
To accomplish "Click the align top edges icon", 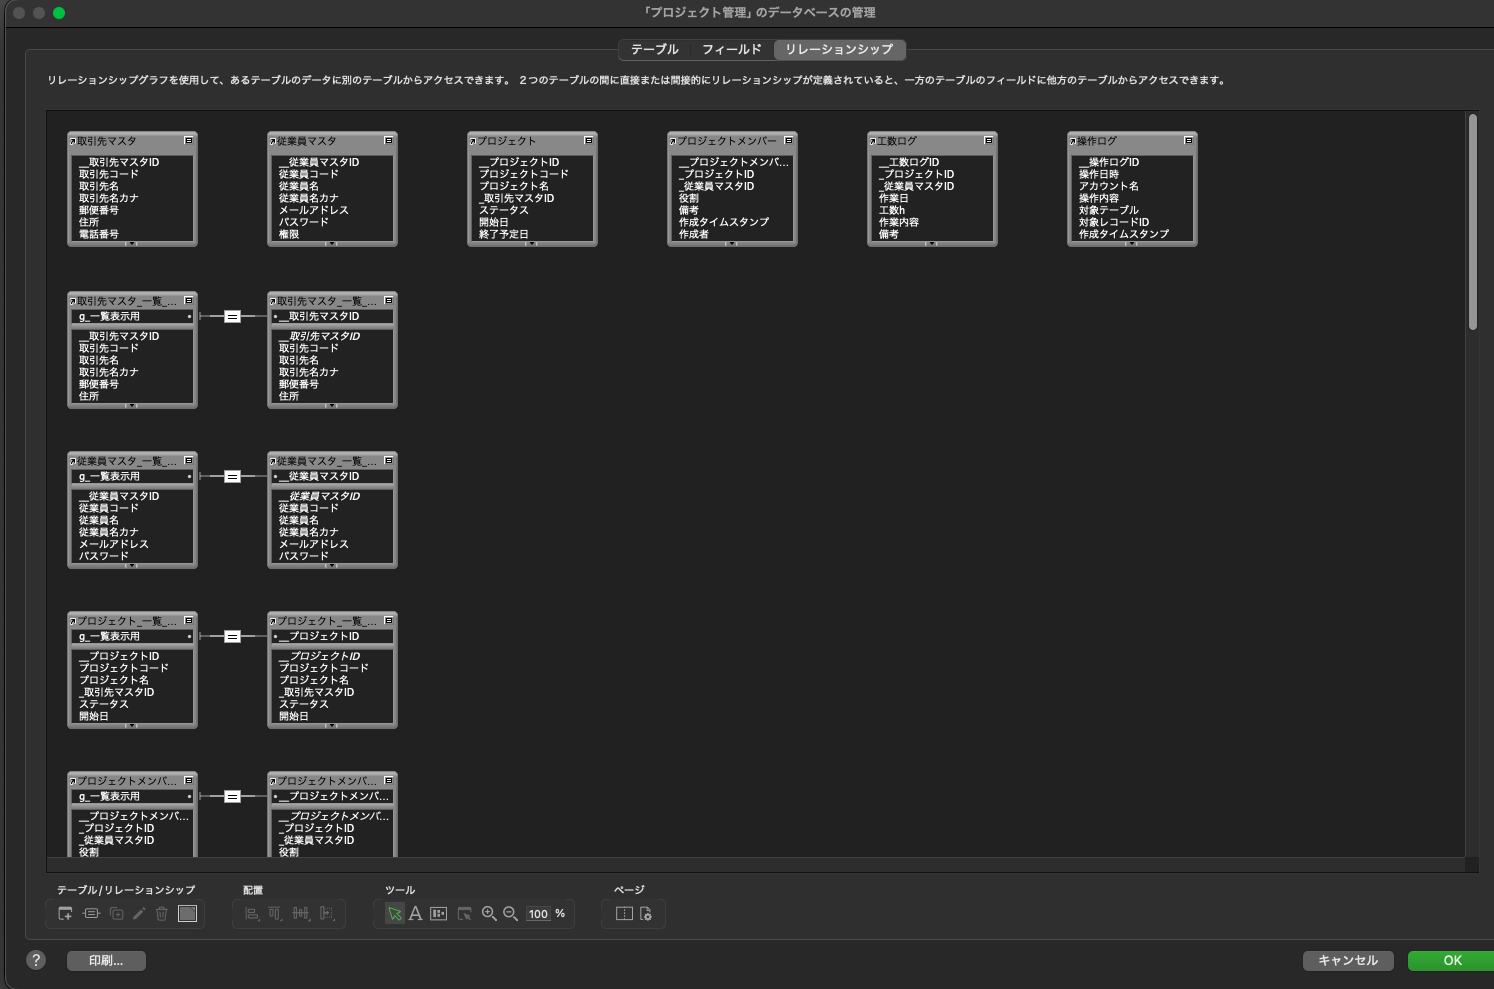I will 275,913.
